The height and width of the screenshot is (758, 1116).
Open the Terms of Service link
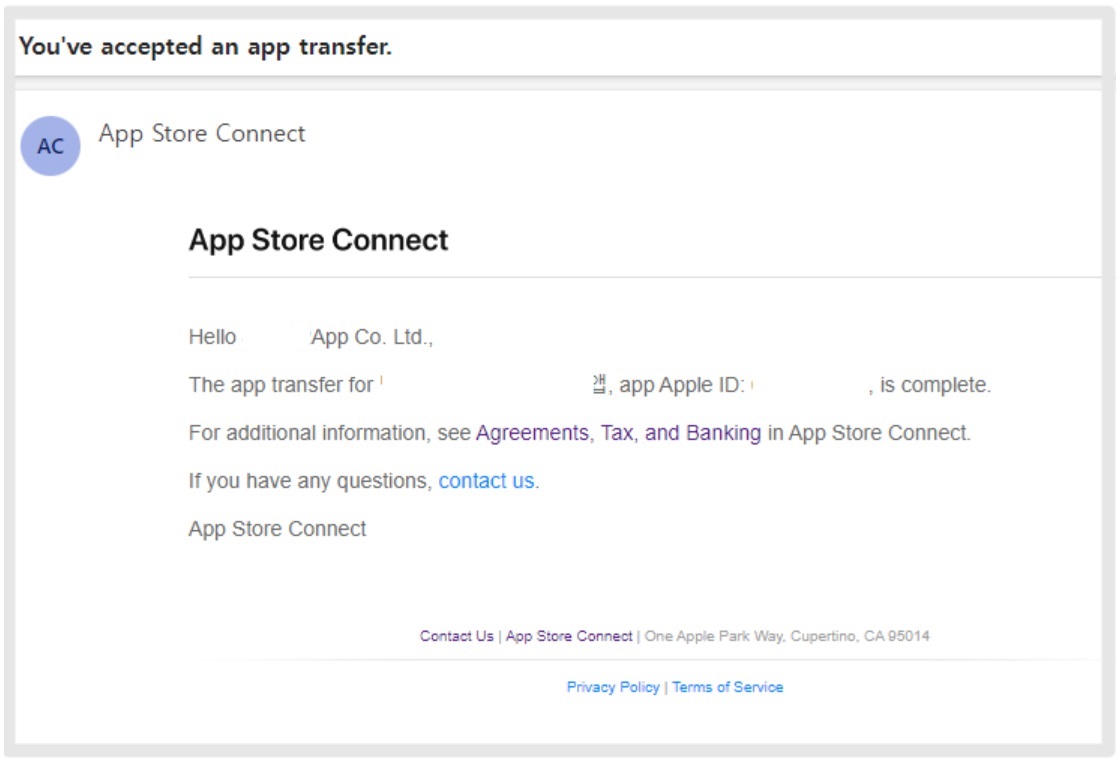[x=727, y=687]
